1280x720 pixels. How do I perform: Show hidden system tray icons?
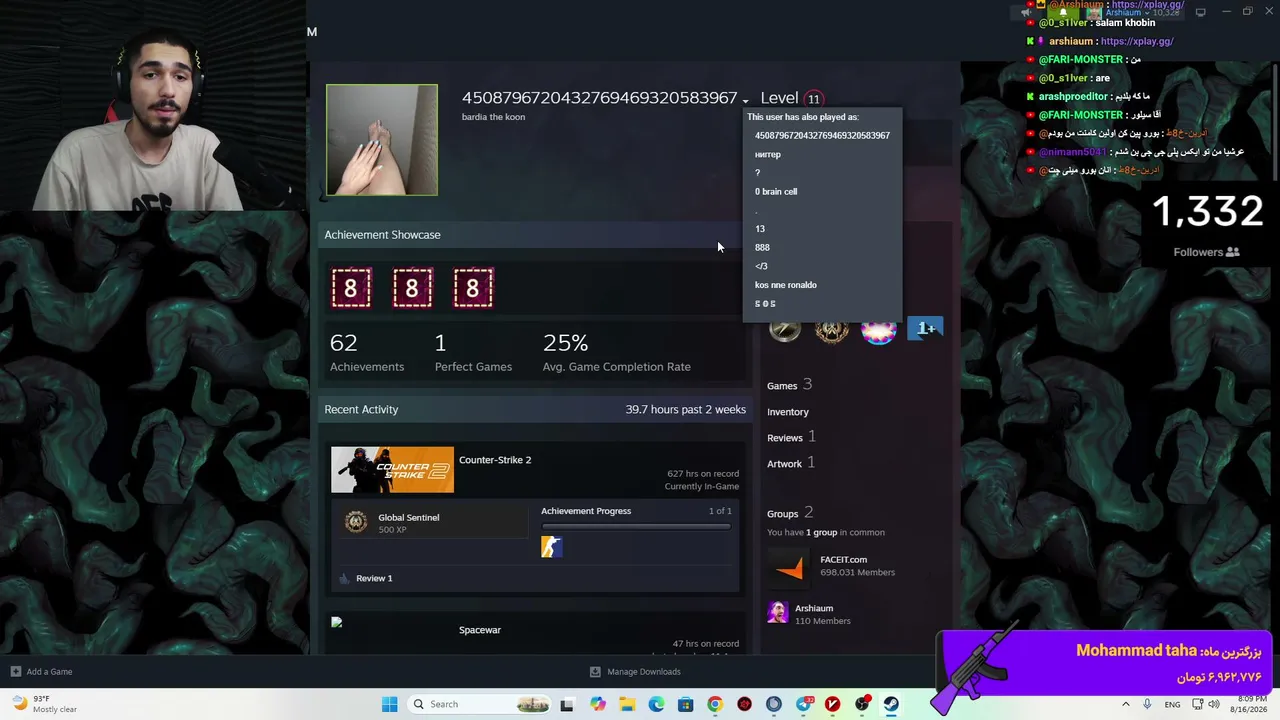click(1126, 704)
